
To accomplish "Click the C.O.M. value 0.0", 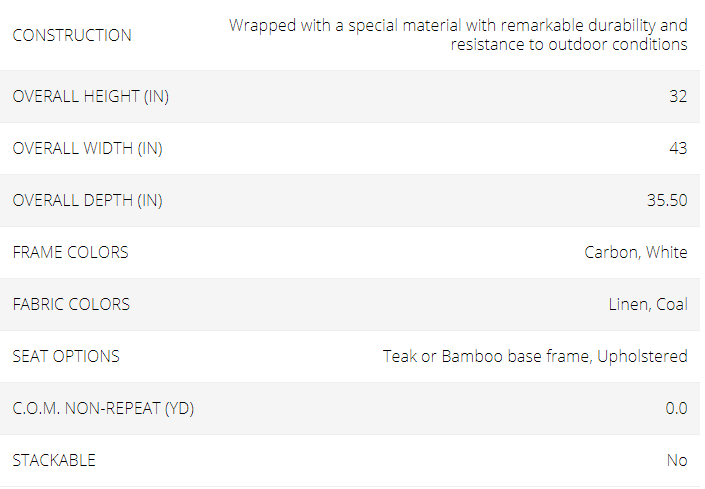I will click(676, 408).
